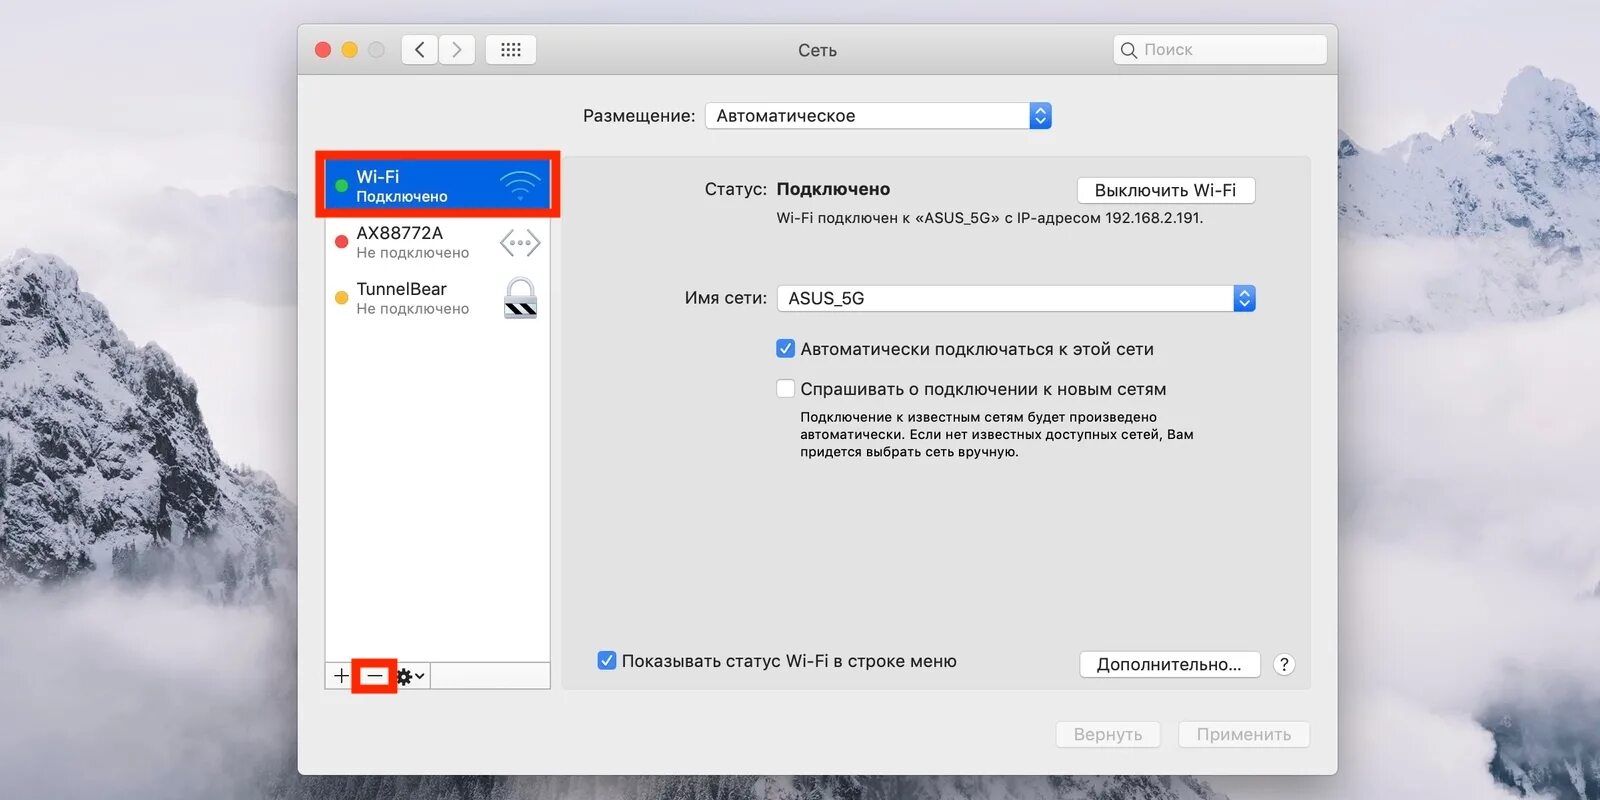1600x800 pixels.
Task: Enable asking to join new networks
Action: pos(786,389)
